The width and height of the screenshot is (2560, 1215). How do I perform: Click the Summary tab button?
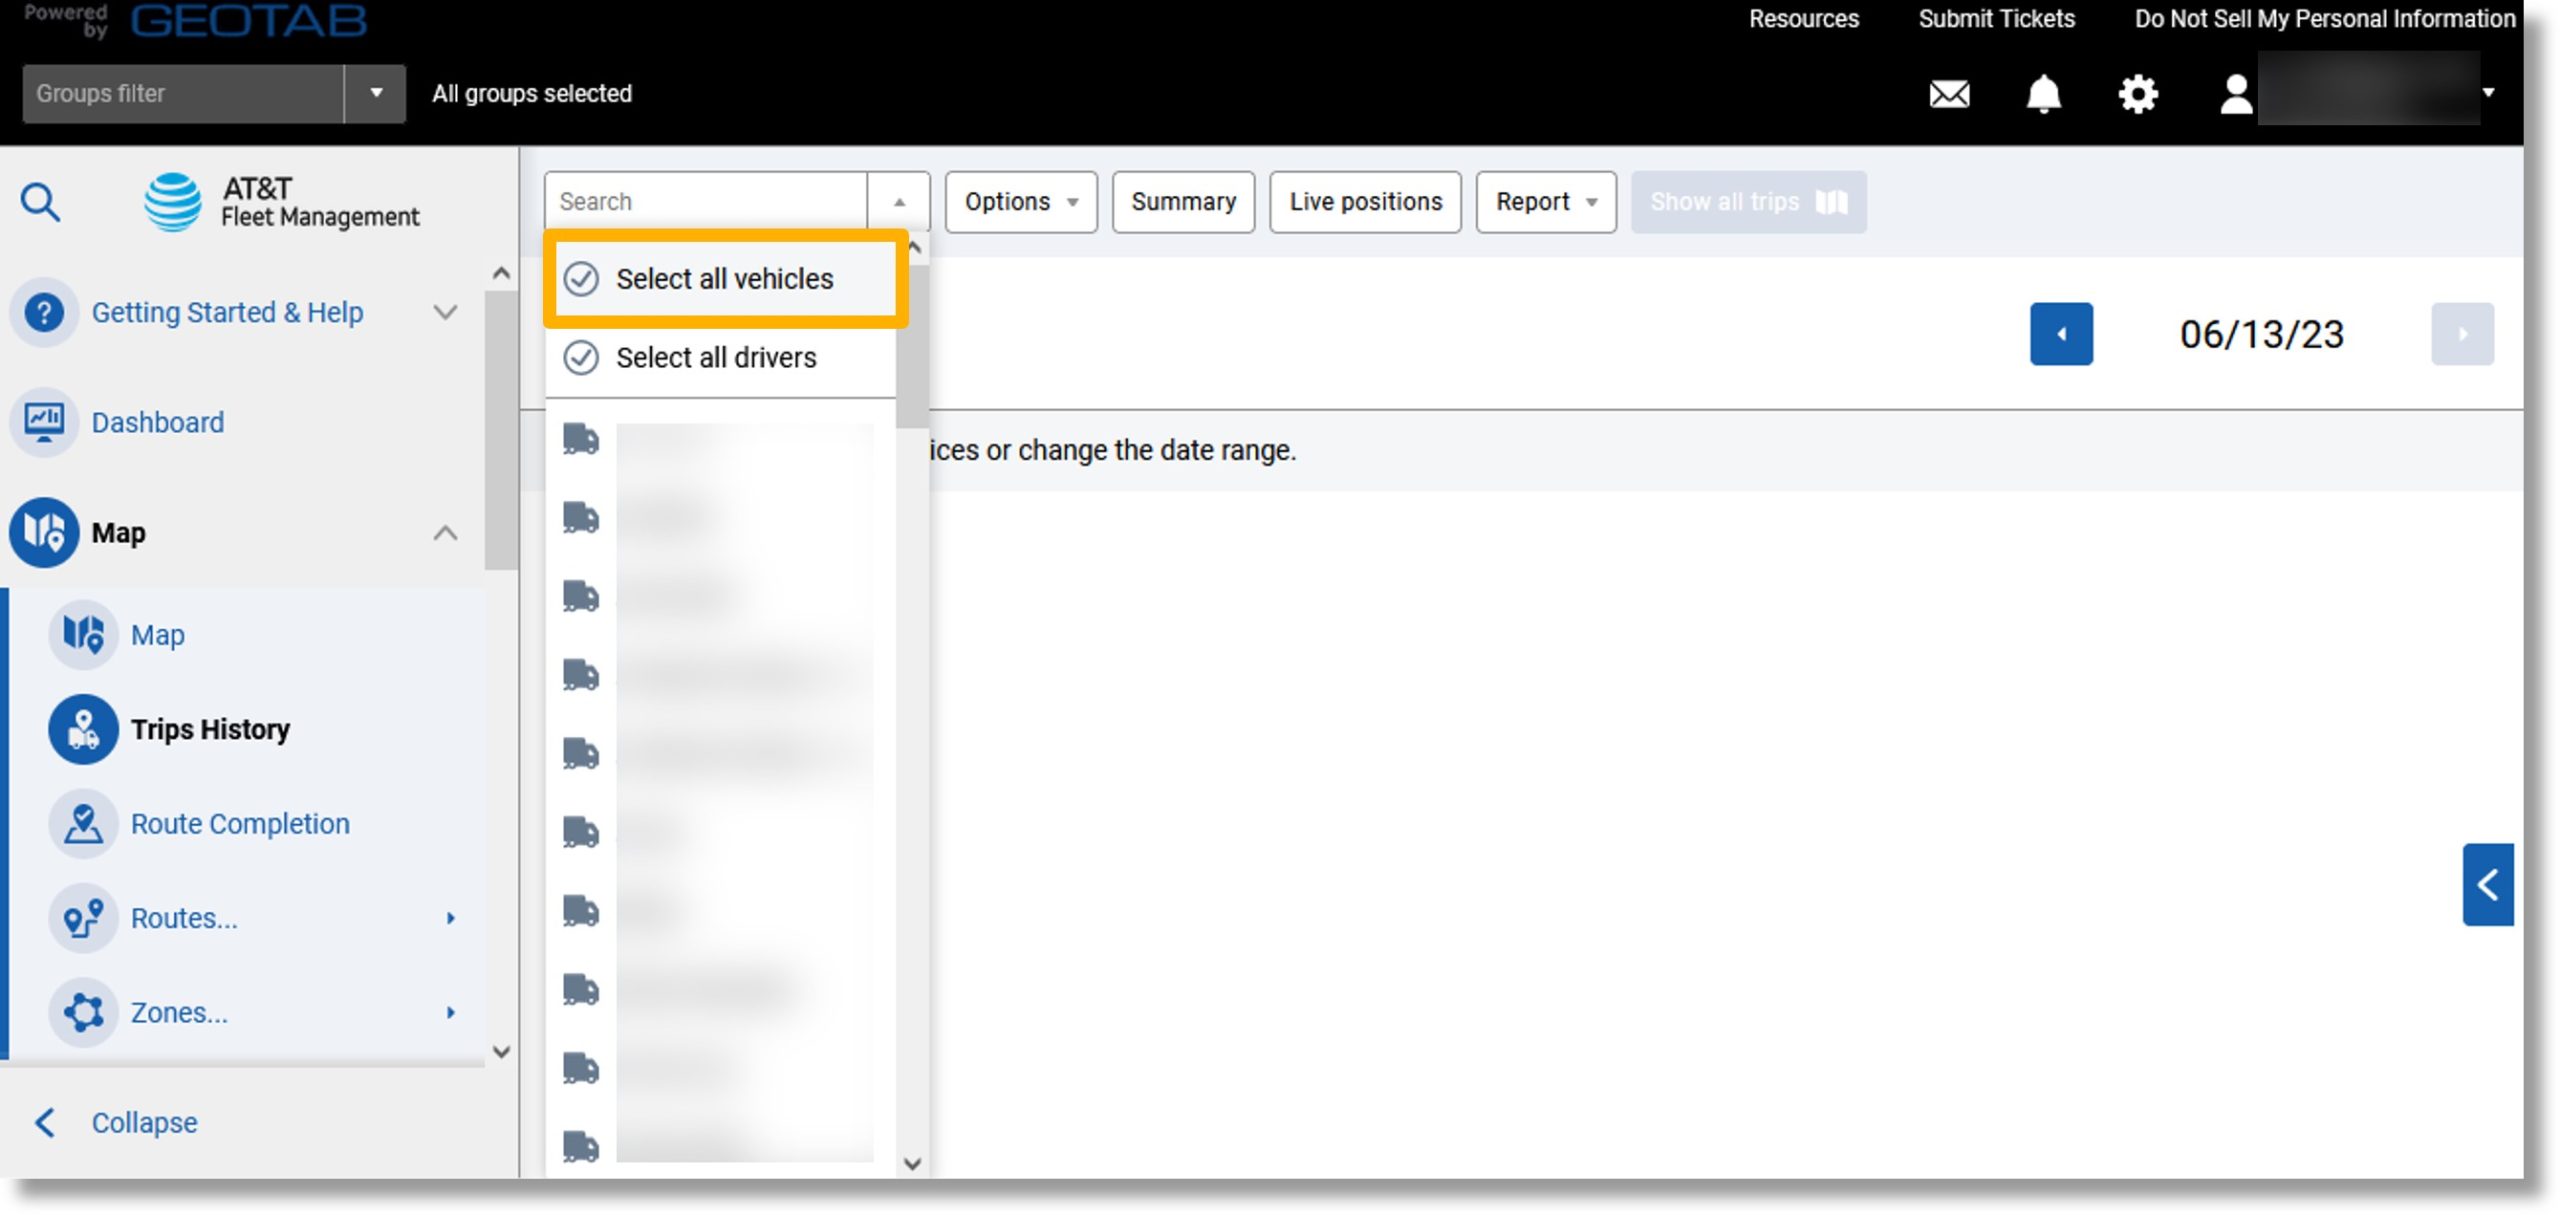(1182, 201)
